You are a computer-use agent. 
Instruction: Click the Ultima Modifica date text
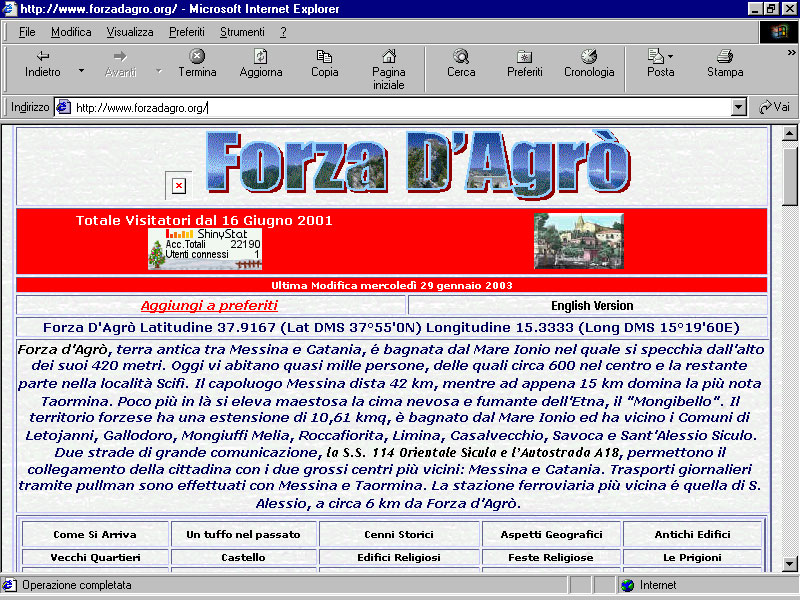pos(392,285)
